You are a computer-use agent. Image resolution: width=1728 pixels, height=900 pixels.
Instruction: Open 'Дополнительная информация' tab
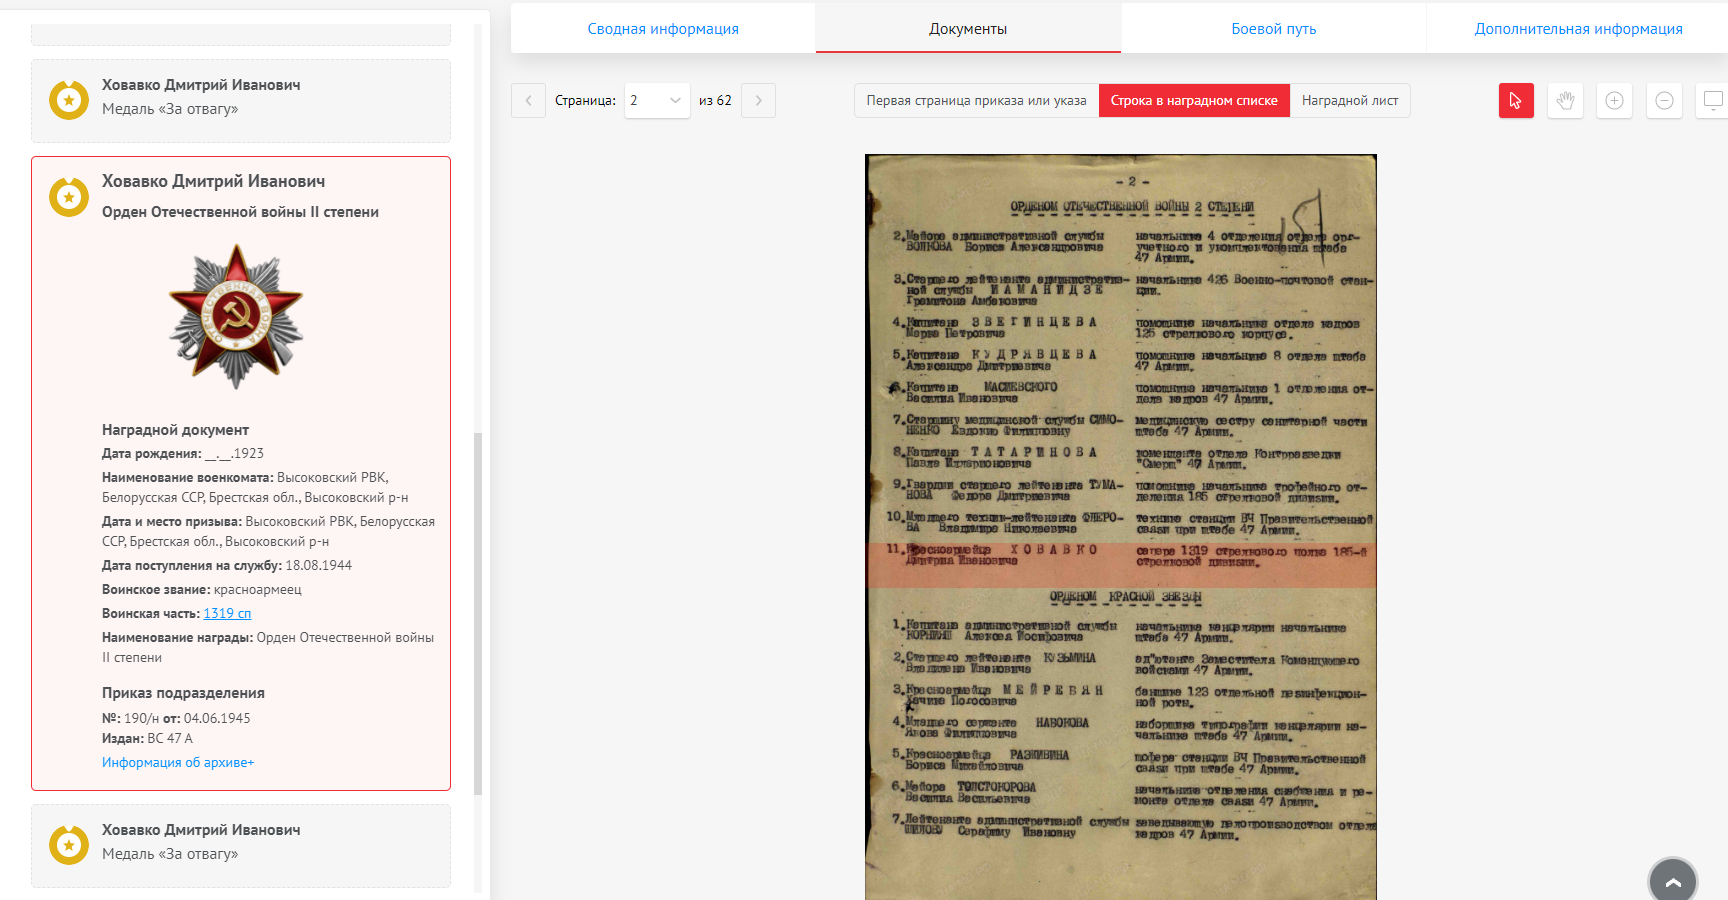click(1578, 29)
